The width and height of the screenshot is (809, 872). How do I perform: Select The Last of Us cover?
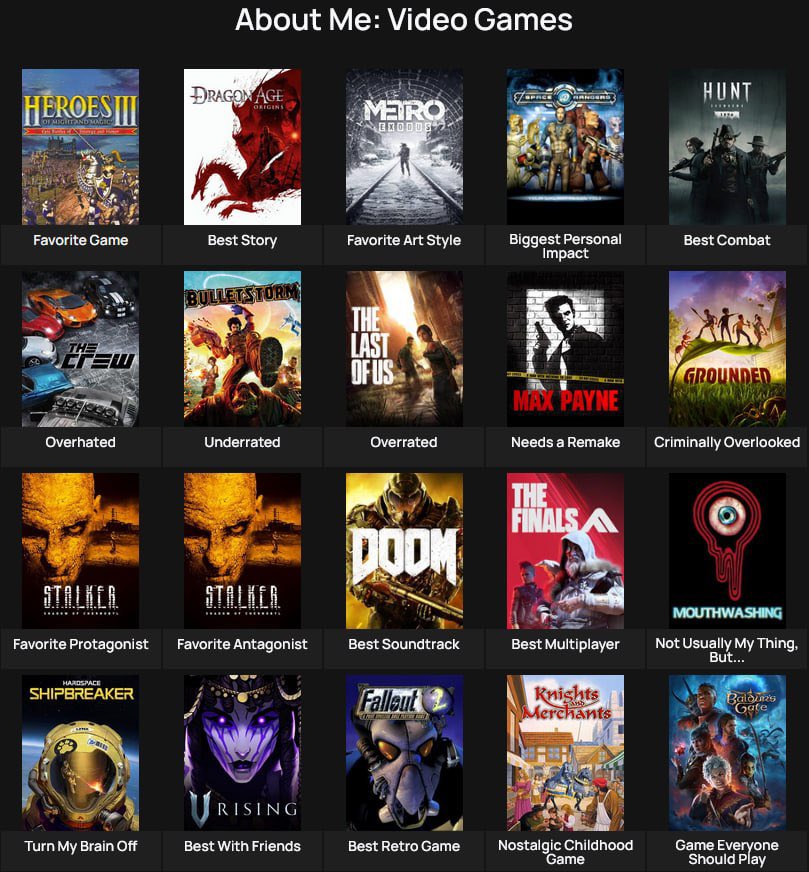404,349
